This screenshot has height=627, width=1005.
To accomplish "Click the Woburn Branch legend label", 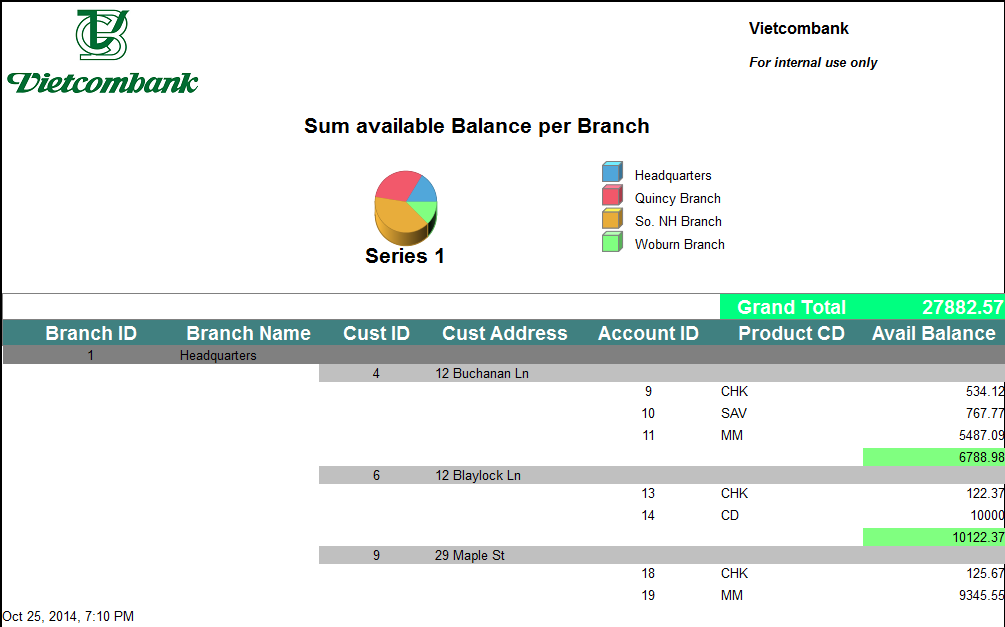I will click(679, 245).
